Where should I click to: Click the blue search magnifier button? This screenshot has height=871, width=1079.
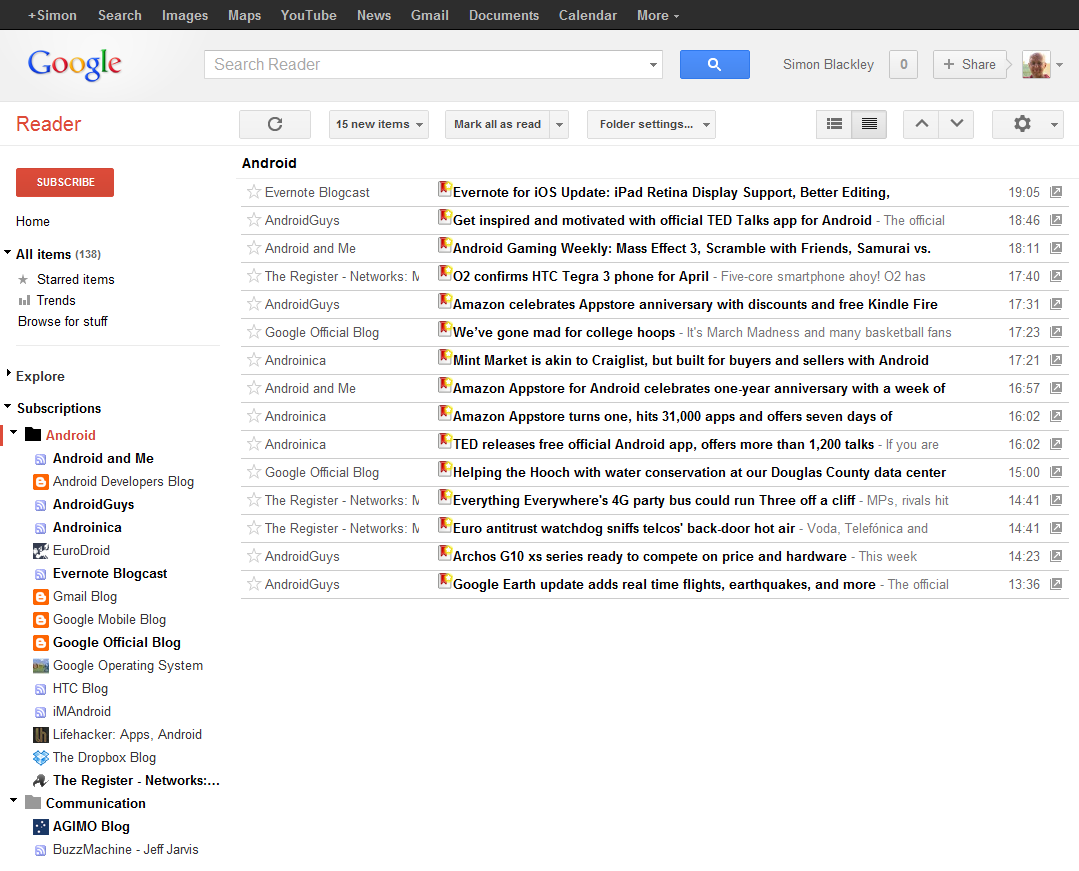[x=714, y=65]
